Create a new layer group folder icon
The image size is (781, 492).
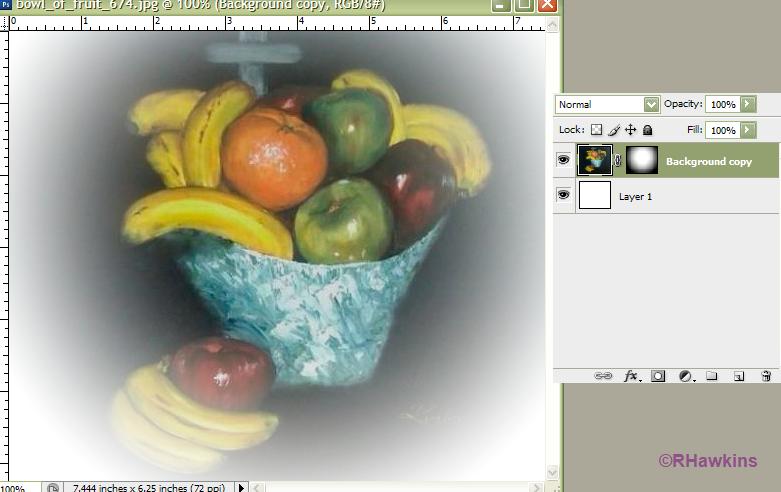click(712, 375)
